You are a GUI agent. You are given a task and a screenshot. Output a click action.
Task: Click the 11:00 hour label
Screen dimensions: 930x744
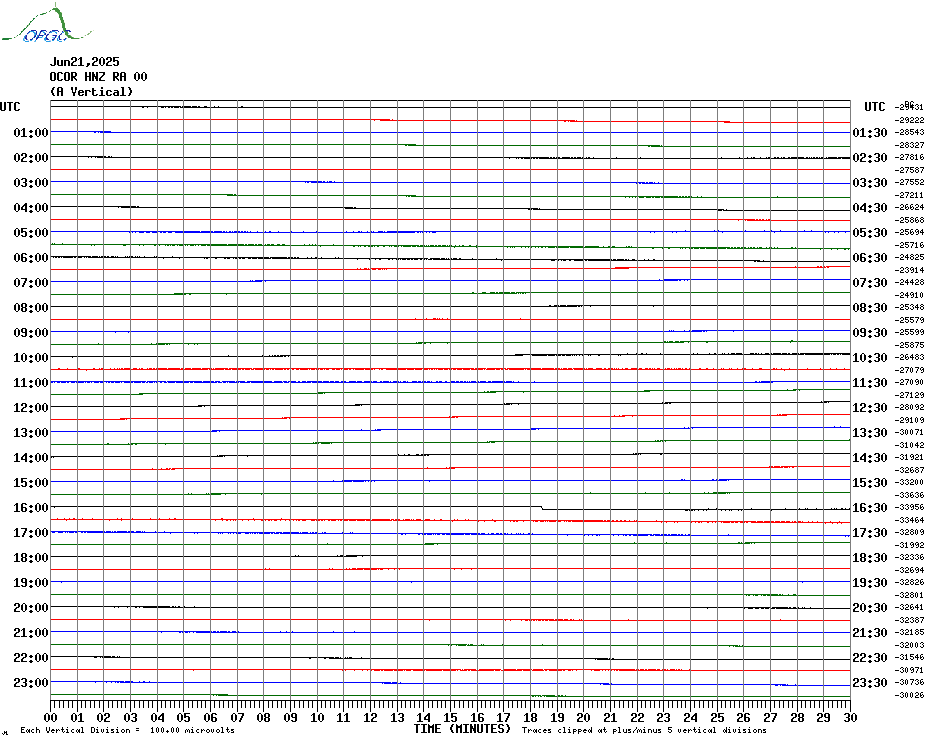[x=31, y=383]
